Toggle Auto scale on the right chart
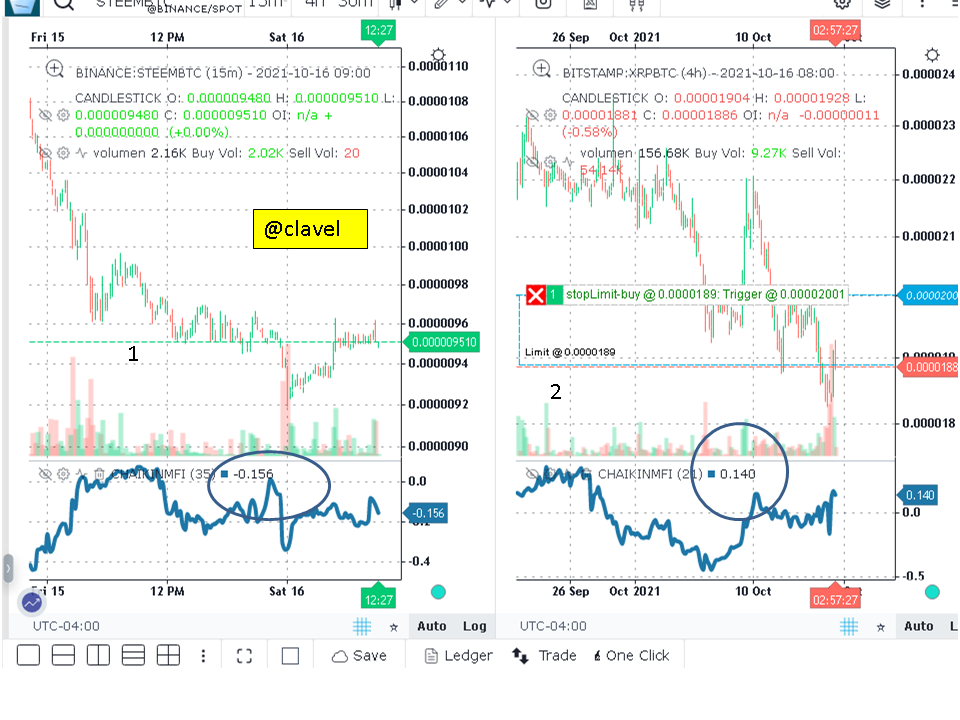The image size is (960, 720). pos(919,626)
